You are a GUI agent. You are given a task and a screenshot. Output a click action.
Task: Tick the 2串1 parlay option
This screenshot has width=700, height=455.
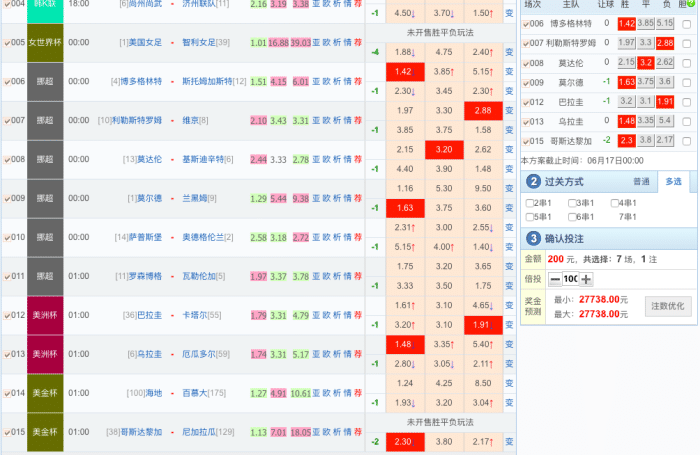pos(529,203)
